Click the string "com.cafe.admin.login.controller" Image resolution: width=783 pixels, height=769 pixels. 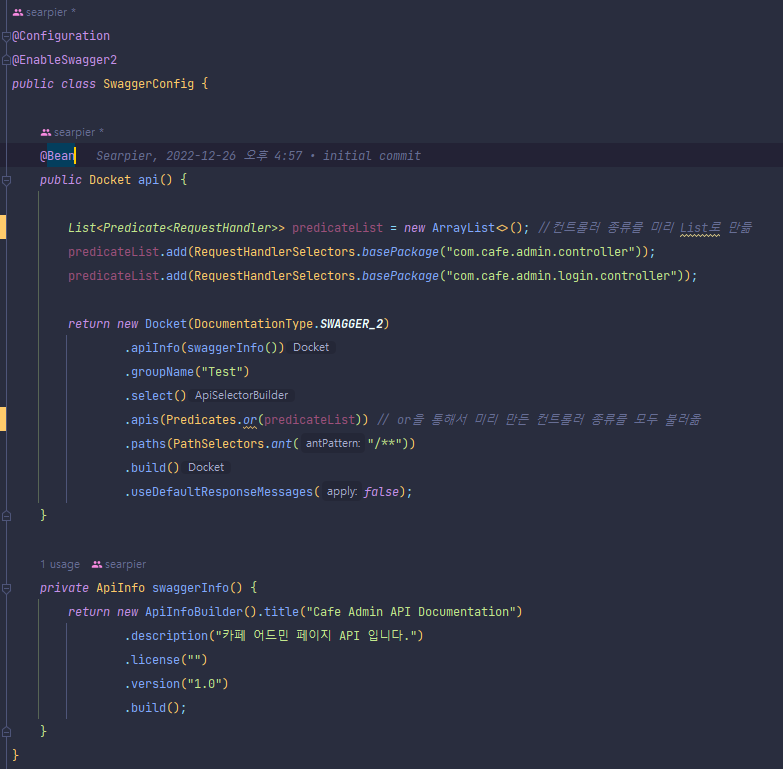pos(561,276)
